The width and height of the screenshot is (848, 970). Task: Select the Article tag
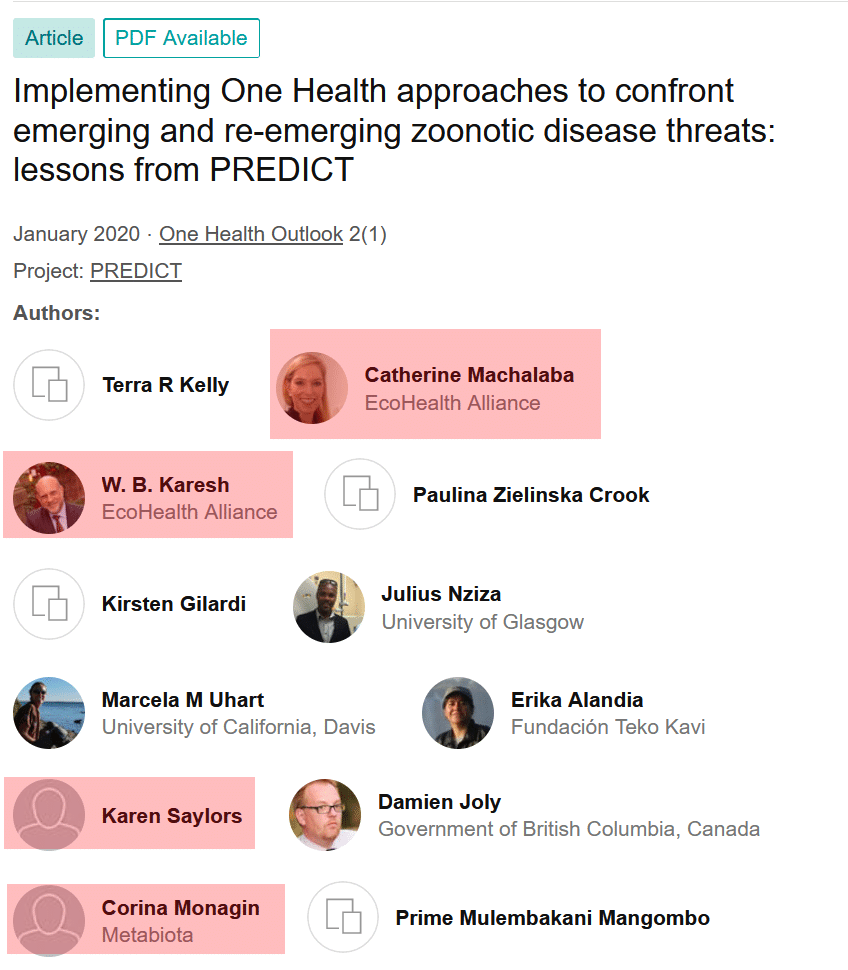pos(54,38)
